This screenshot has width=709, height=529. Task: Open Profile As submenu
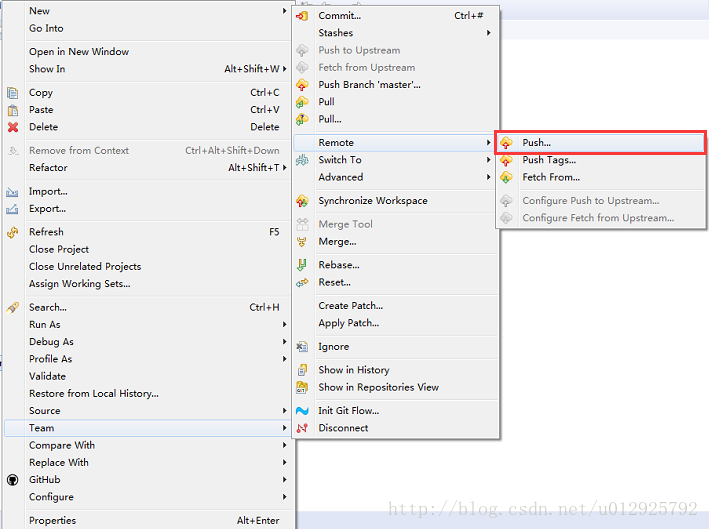(x=147, y=359)
